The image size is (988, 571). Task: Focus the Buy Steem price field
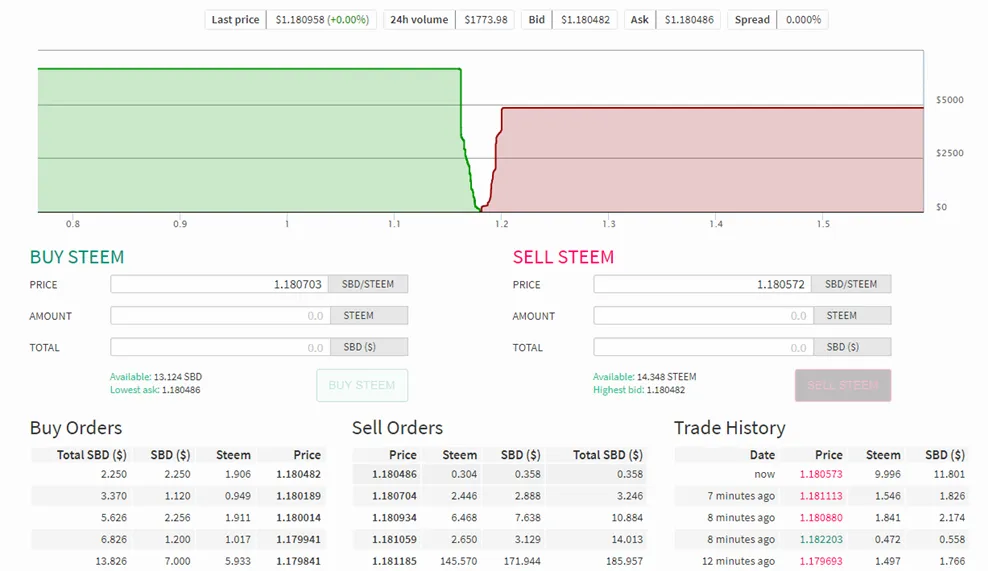[220, 284]
